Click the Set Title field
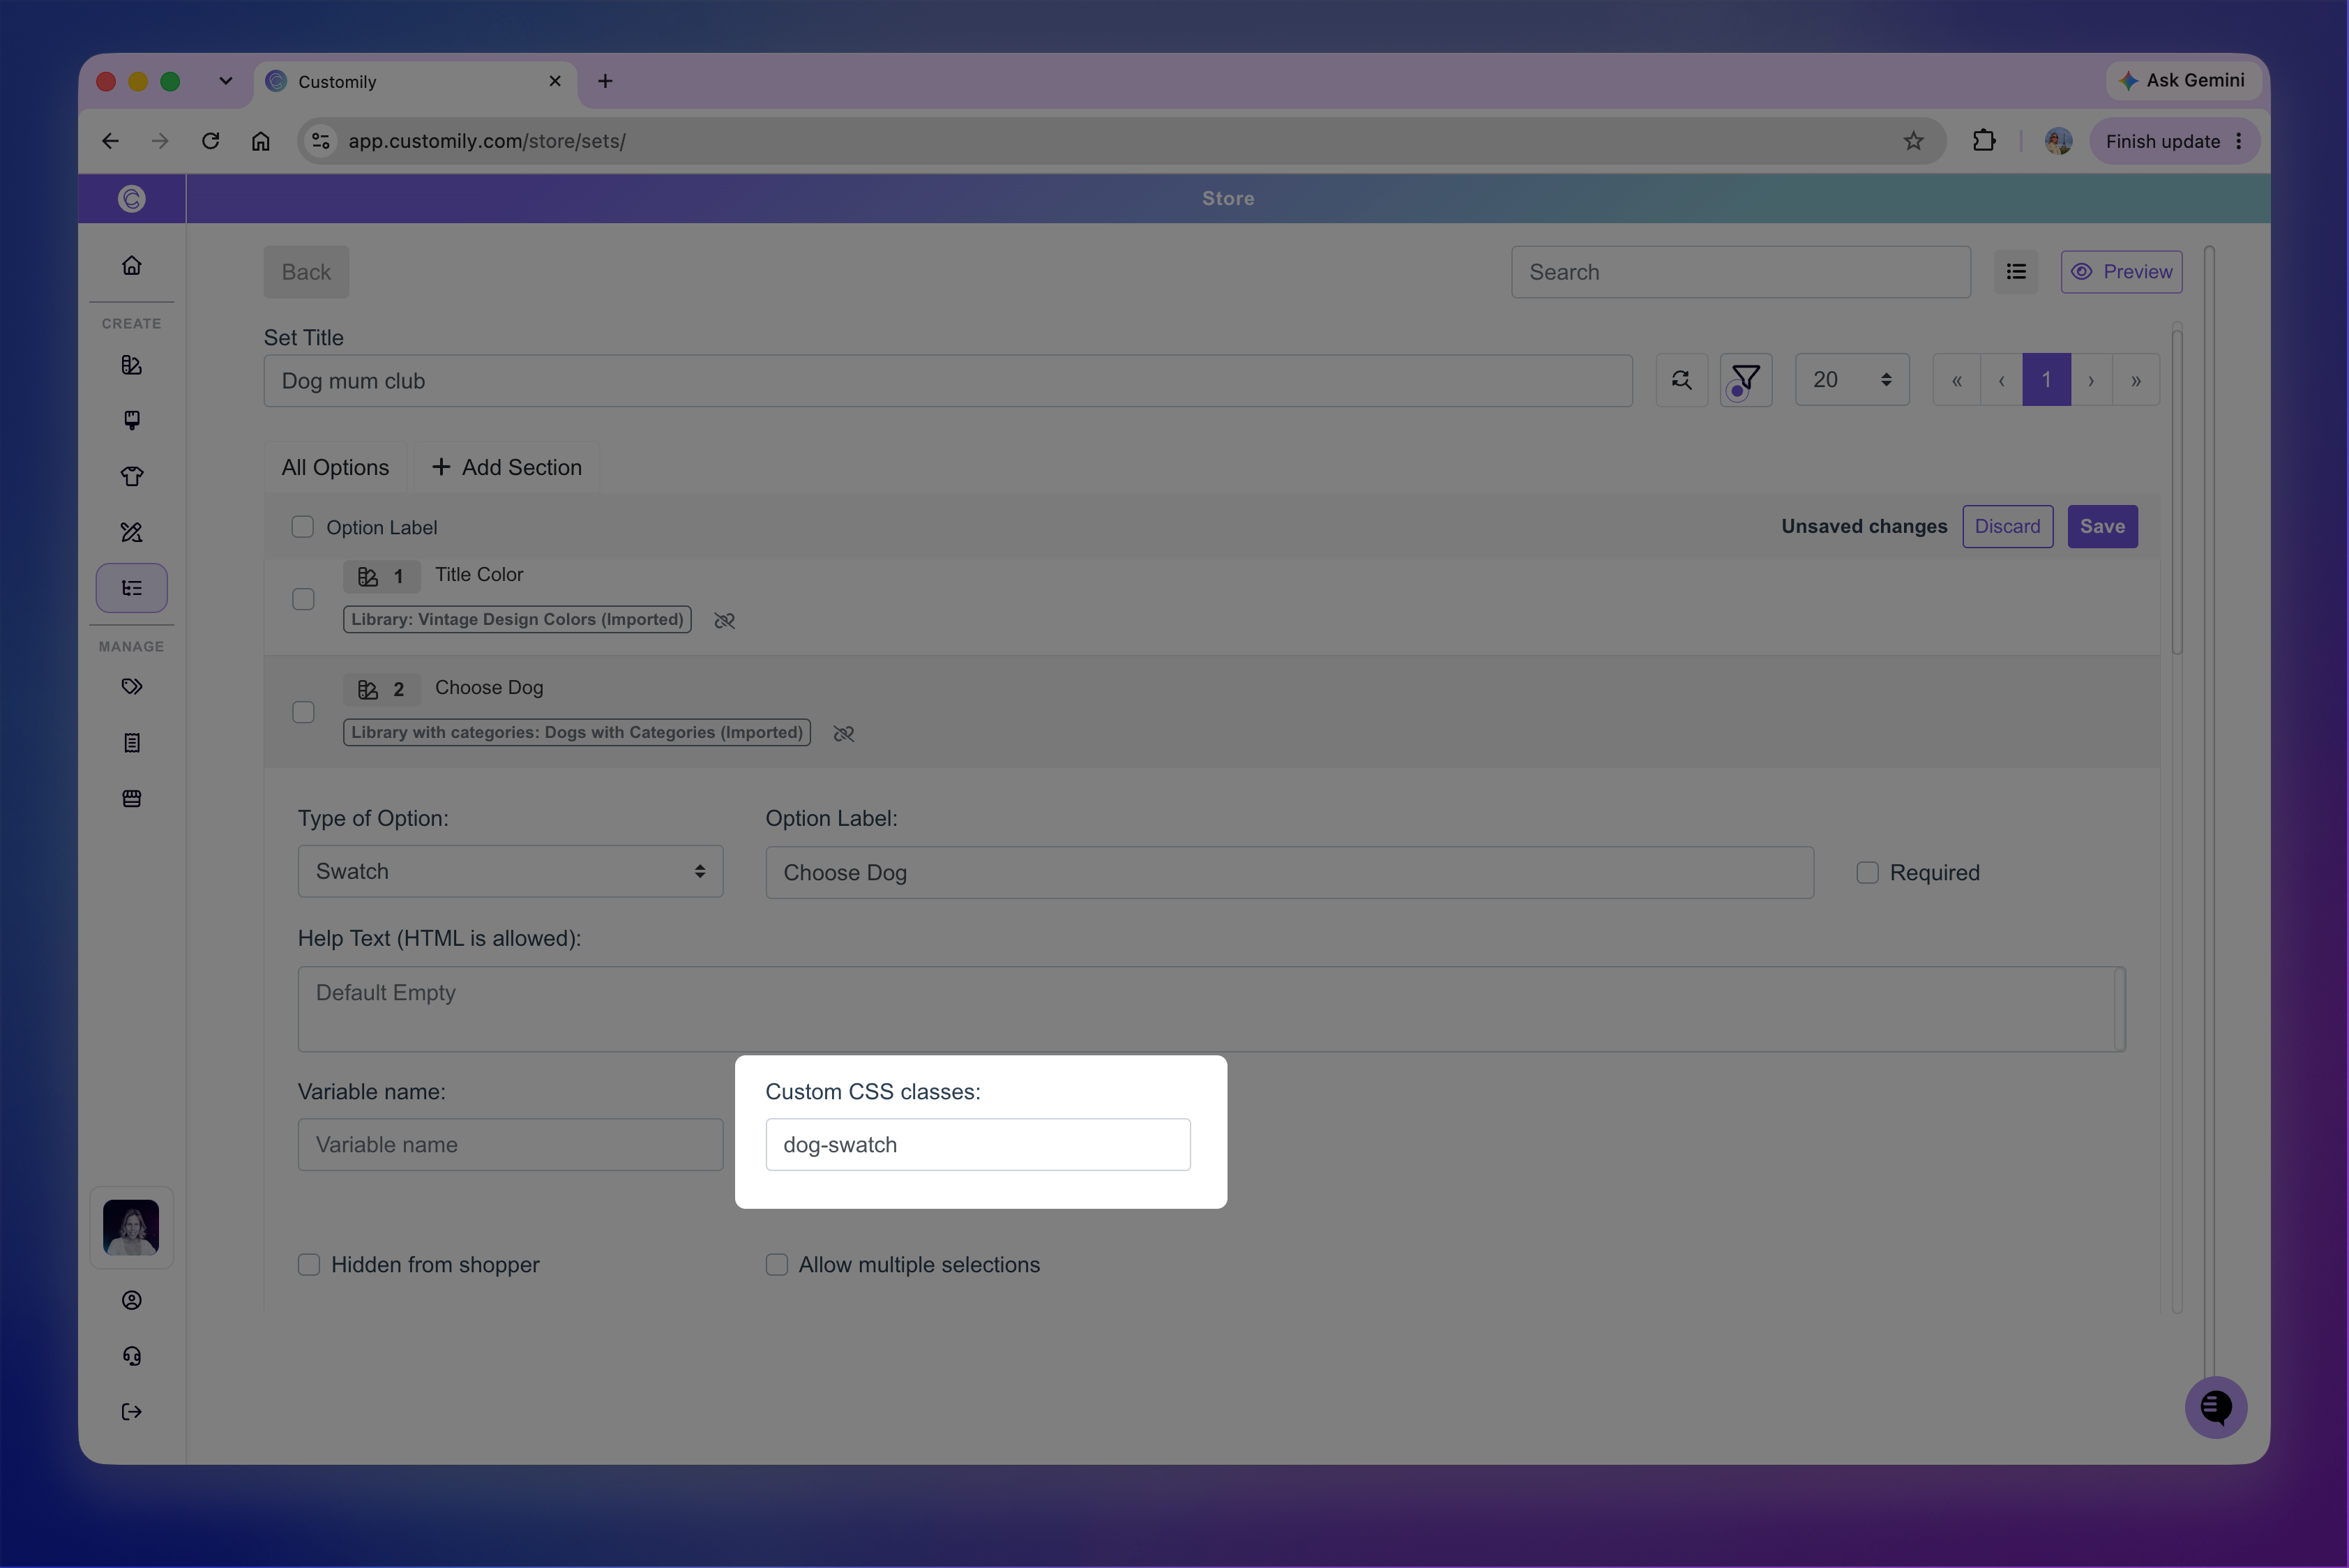 [x=947, y=381]
